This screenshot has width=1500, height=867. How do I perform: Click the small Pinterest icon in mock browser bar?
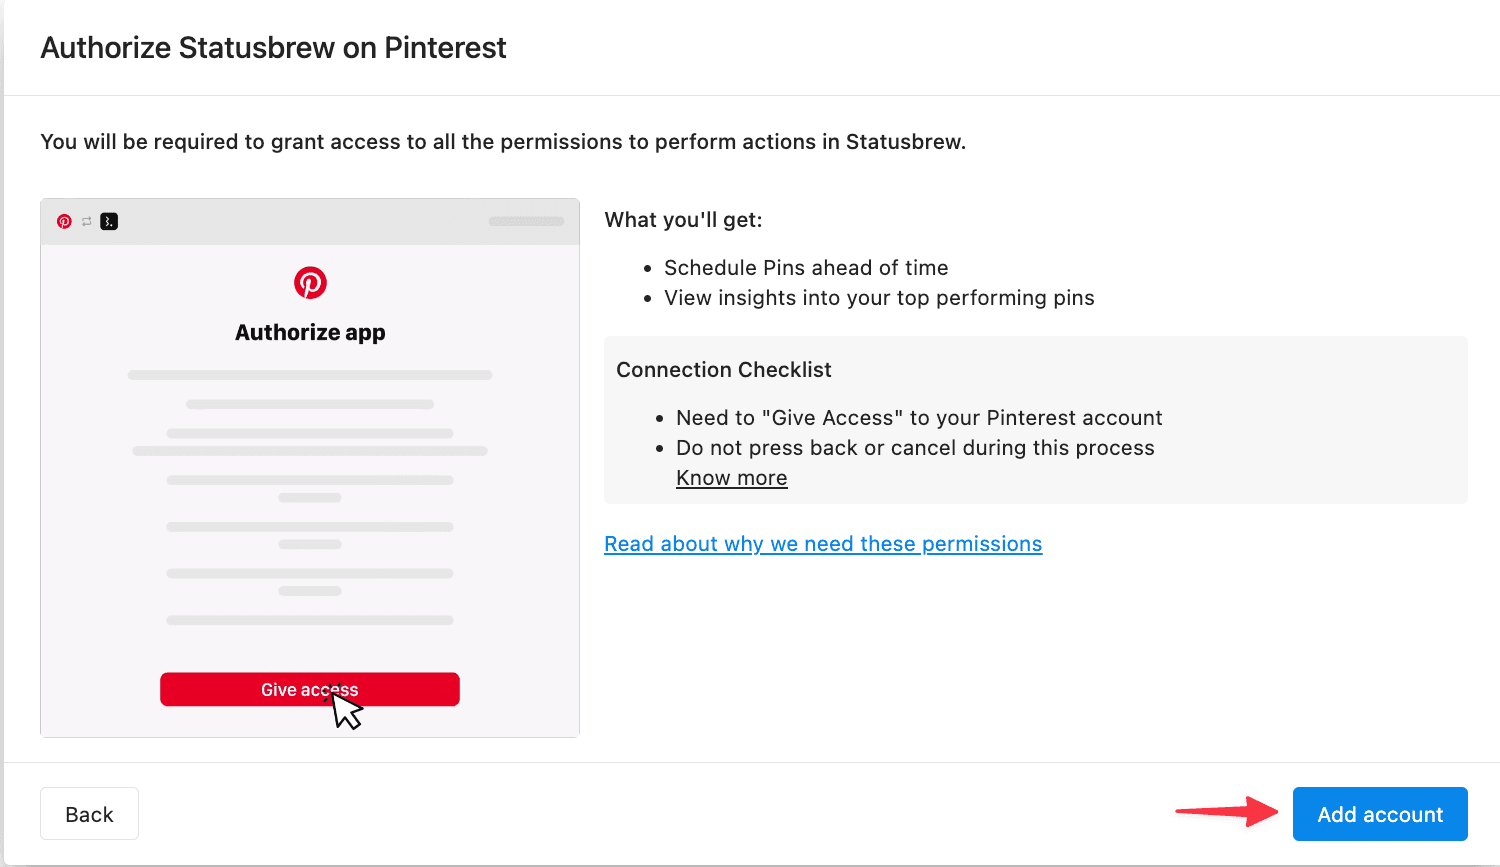(64, 221)
